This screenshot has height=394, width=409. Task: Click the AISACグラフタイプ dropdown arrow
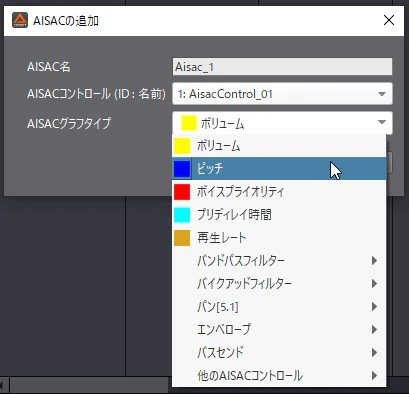[382, 122]
